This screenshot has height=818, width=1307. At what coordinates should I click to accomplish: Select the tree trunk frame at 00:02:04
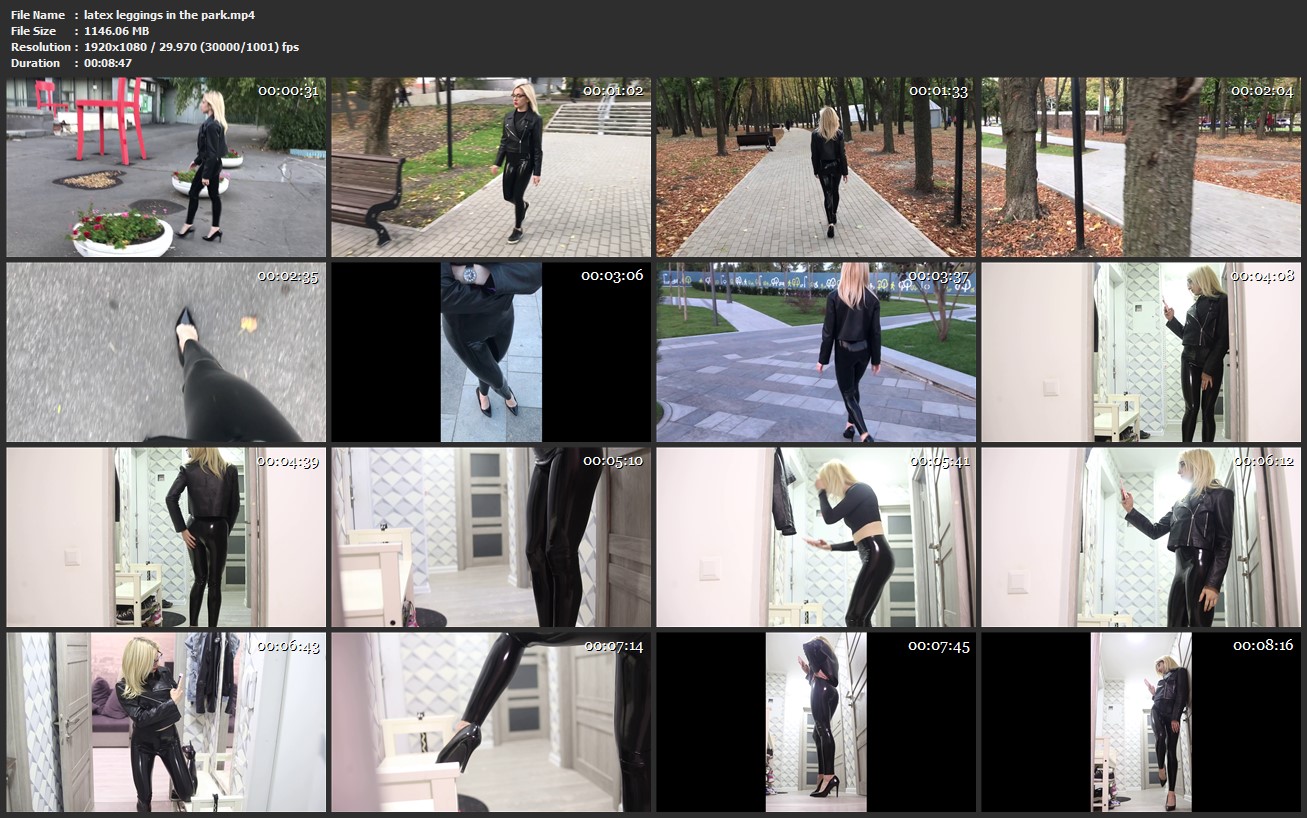click(1141, 167)
